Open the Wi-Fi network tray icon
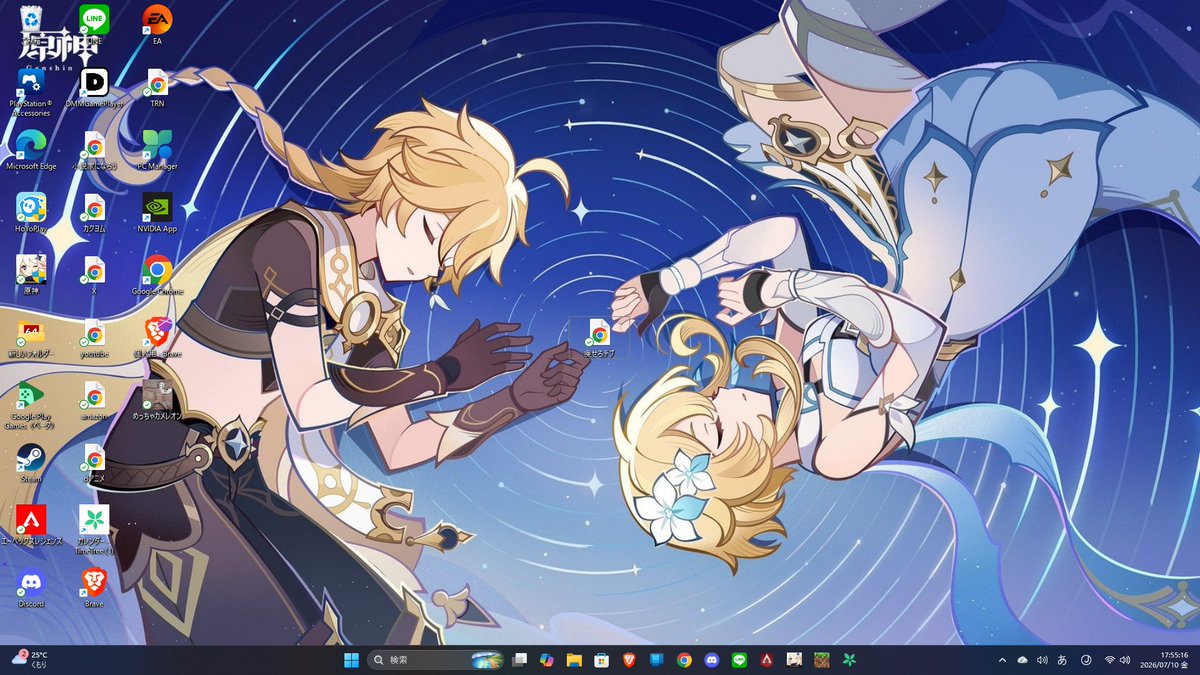The width and height of the screenshot is (1200, 675). (x=1110, y=660)
